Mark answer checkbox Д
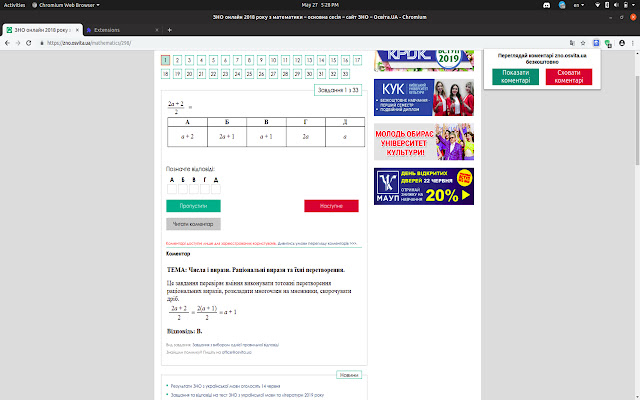This screenshot has height=400, width=640. (x=216, y=189)
